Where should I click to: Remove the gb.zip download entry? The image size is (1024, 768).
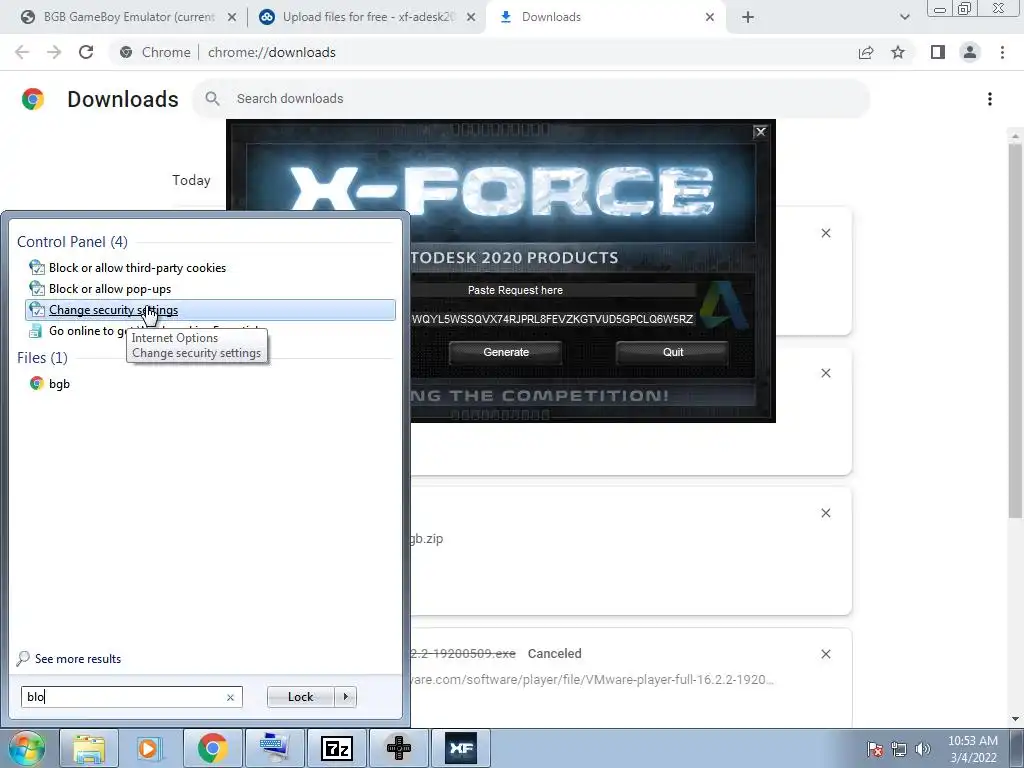point(825,513)
